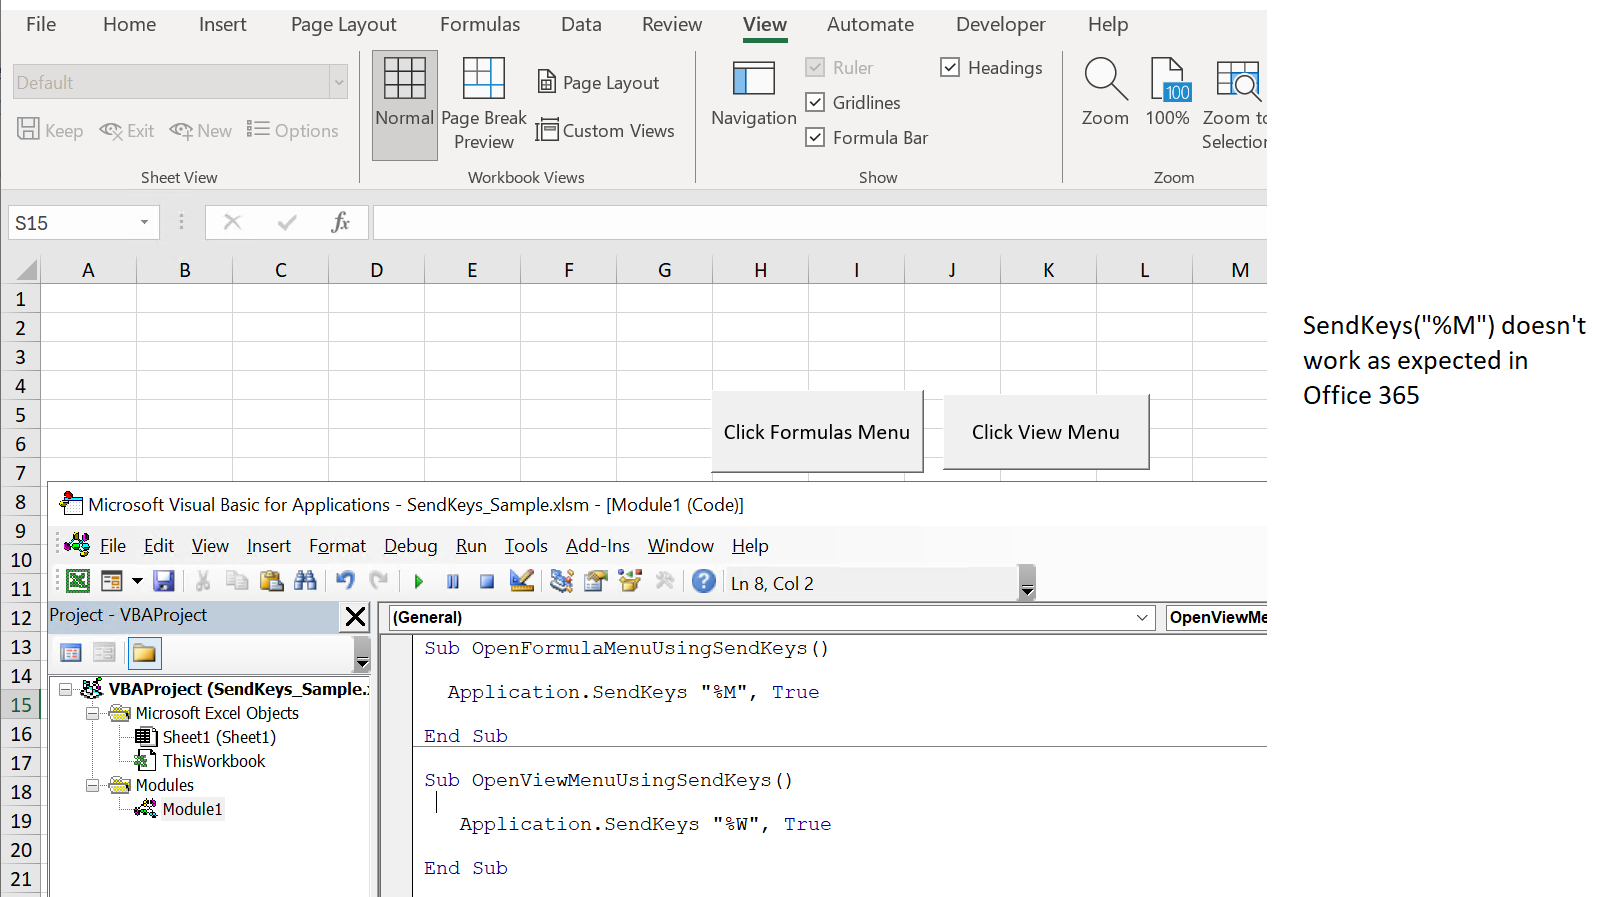Click the Insert UserForm icon in VBA toolbar
This screenshot has height=897, width=1622.
tap(112, 581)
